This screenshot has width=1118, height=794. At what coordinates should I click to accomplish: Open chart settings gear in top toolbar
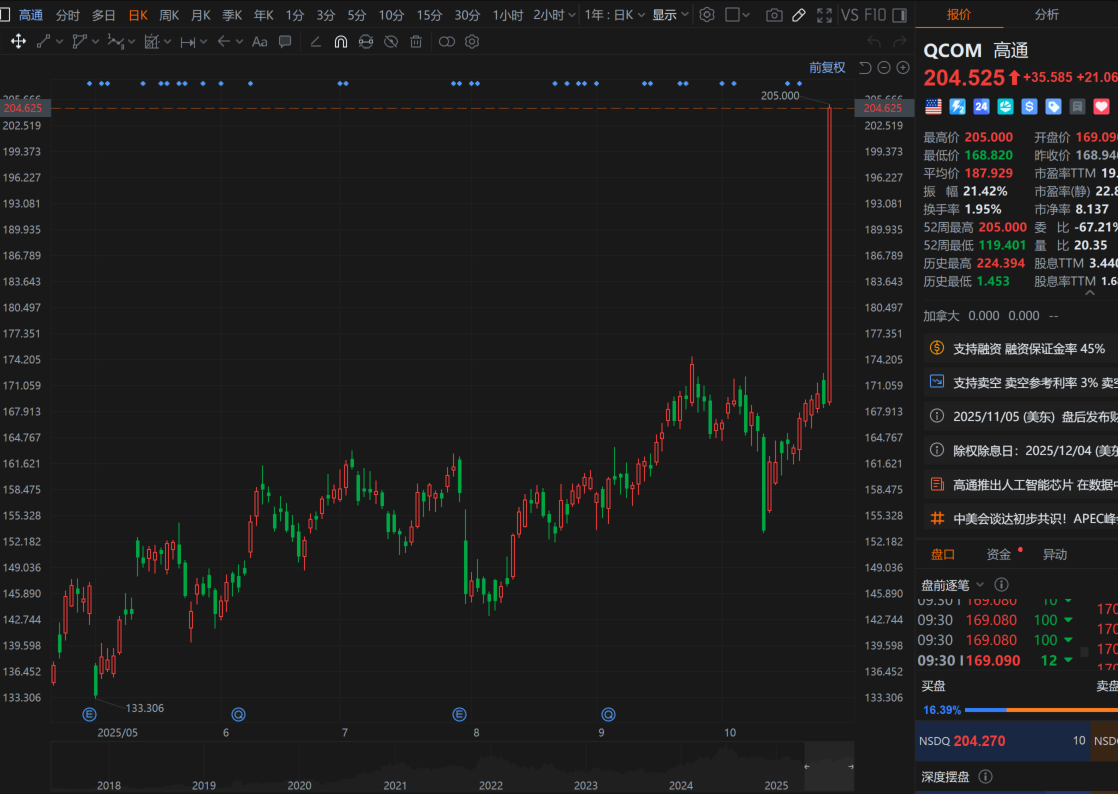707,15
